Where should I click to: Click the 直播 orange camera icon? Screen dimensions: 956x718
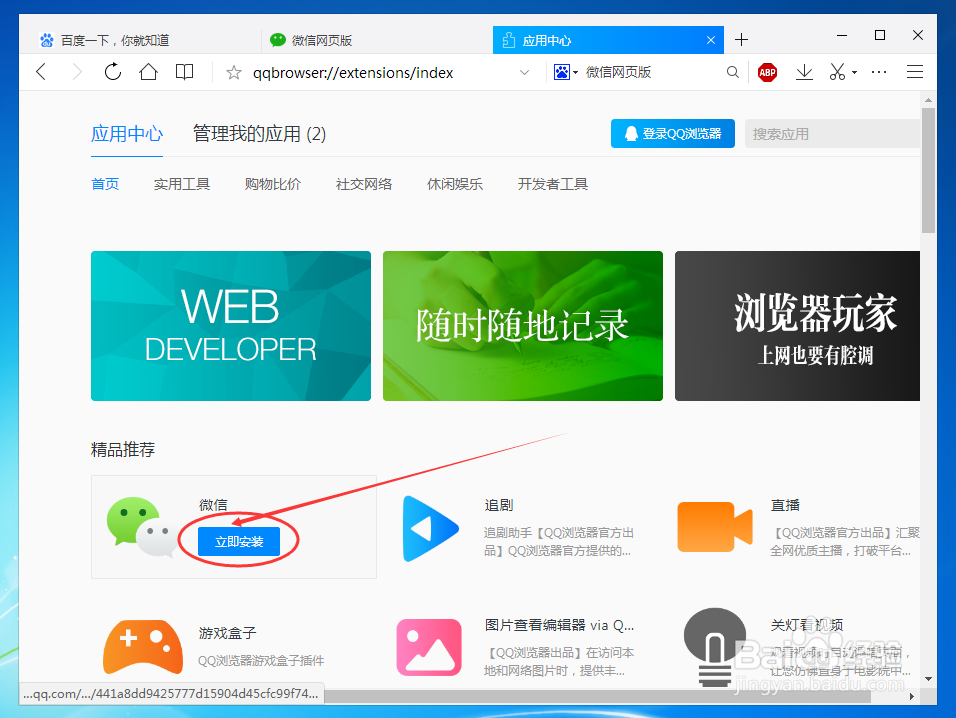pos(715,527)
